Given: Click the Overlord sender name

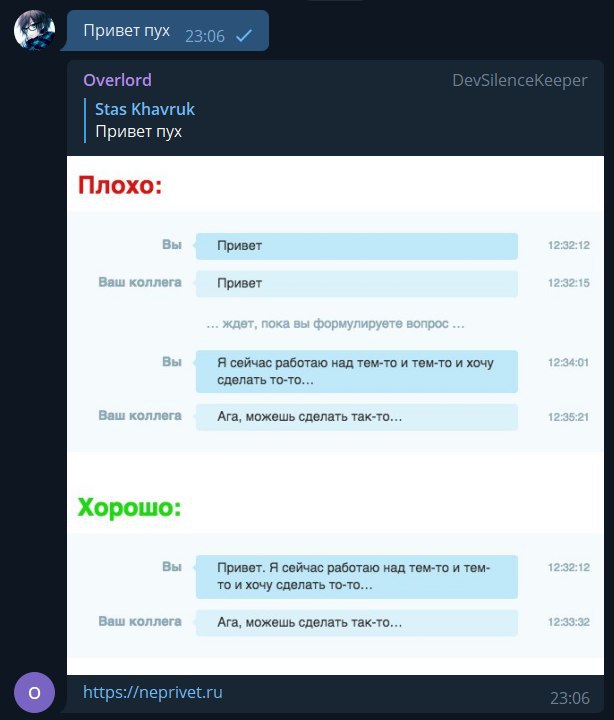Looking at the screenshot, I should (117, 80).
